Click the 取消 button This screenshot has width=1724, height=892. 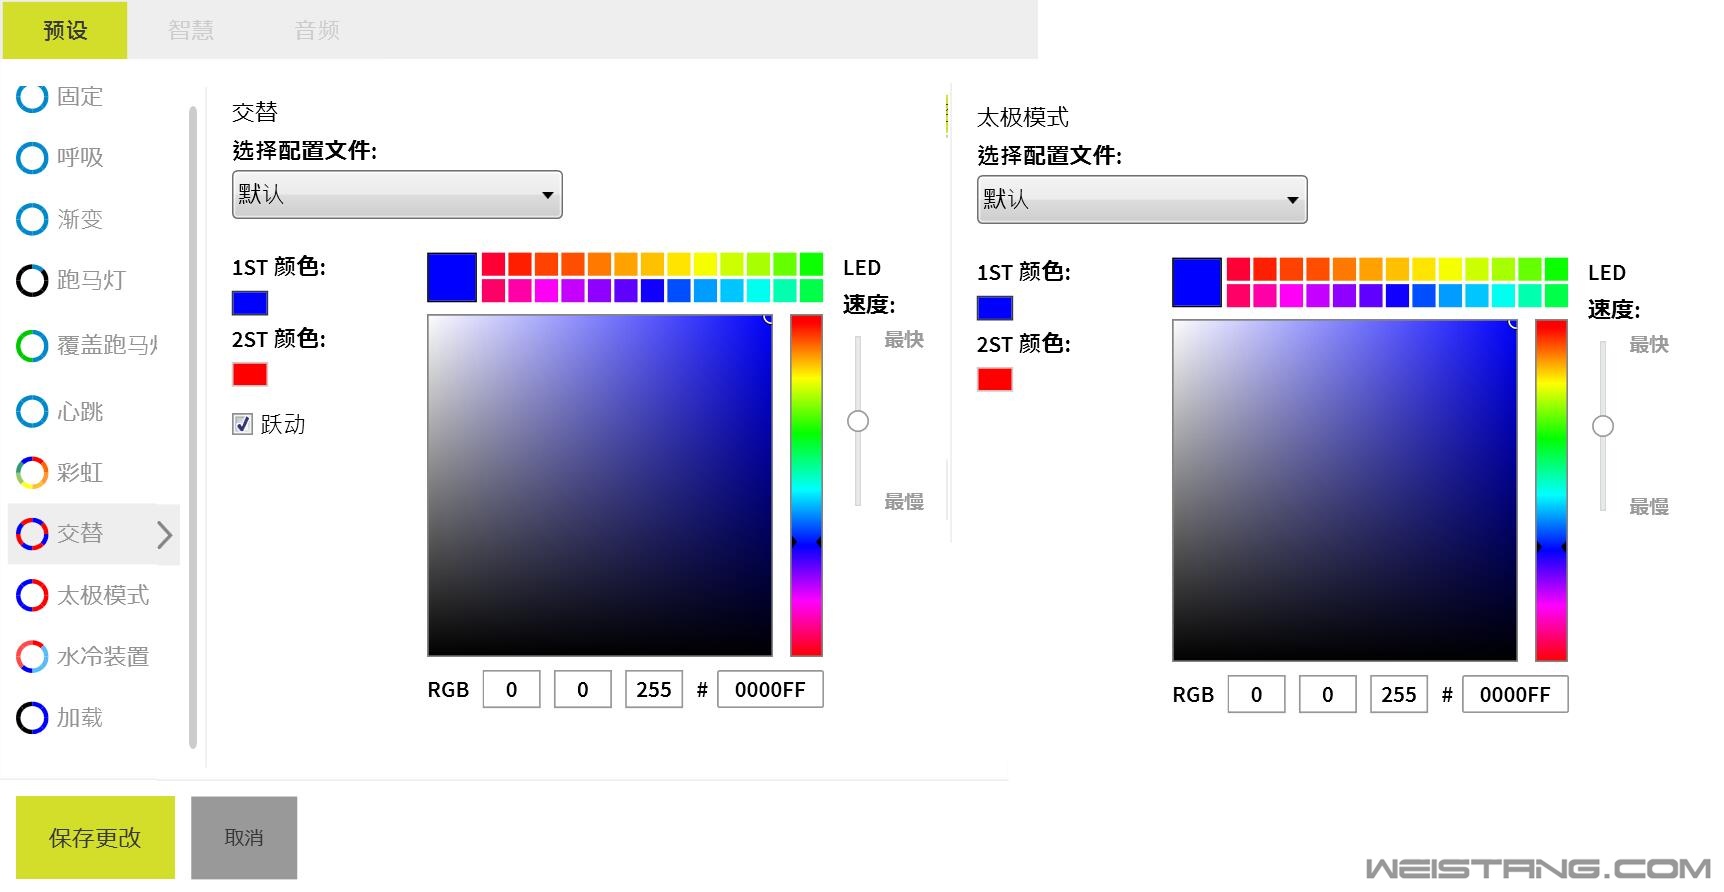point(244,837)
